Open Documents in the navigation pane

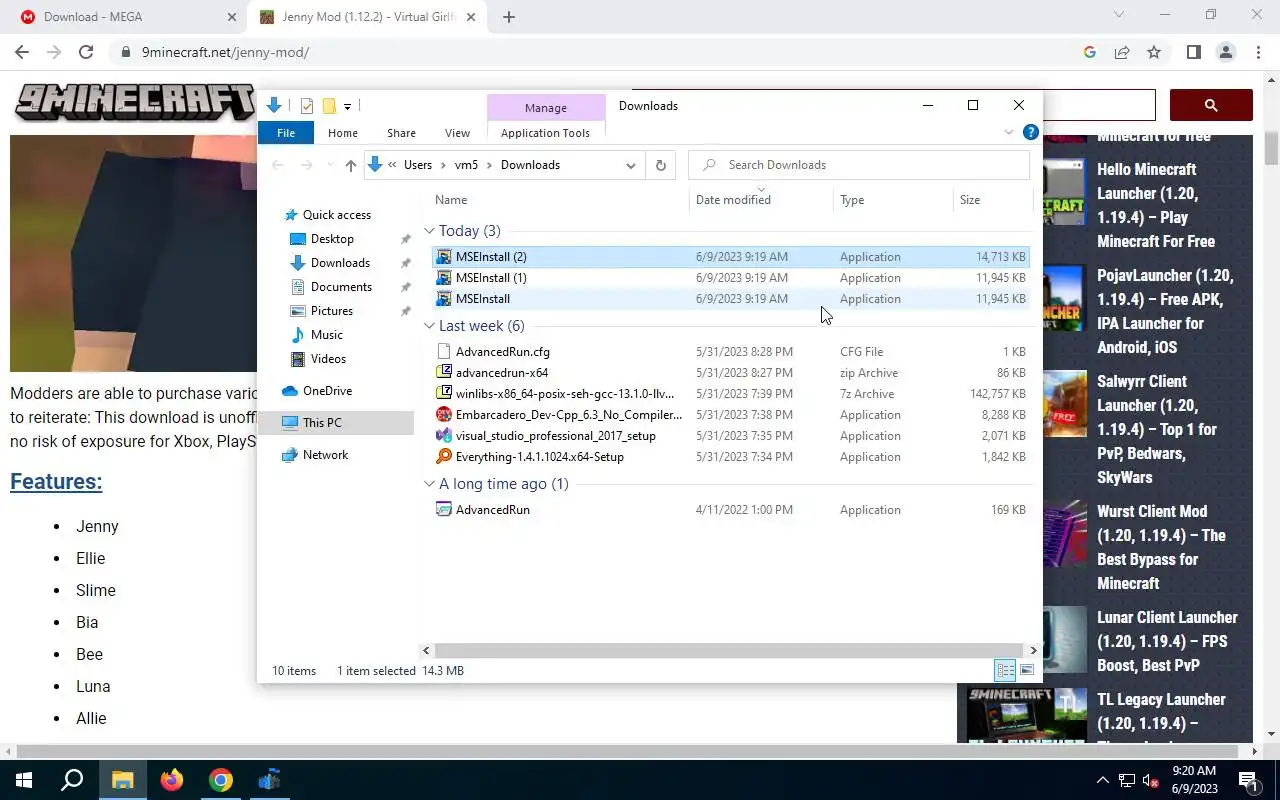(x=341, y=287)
